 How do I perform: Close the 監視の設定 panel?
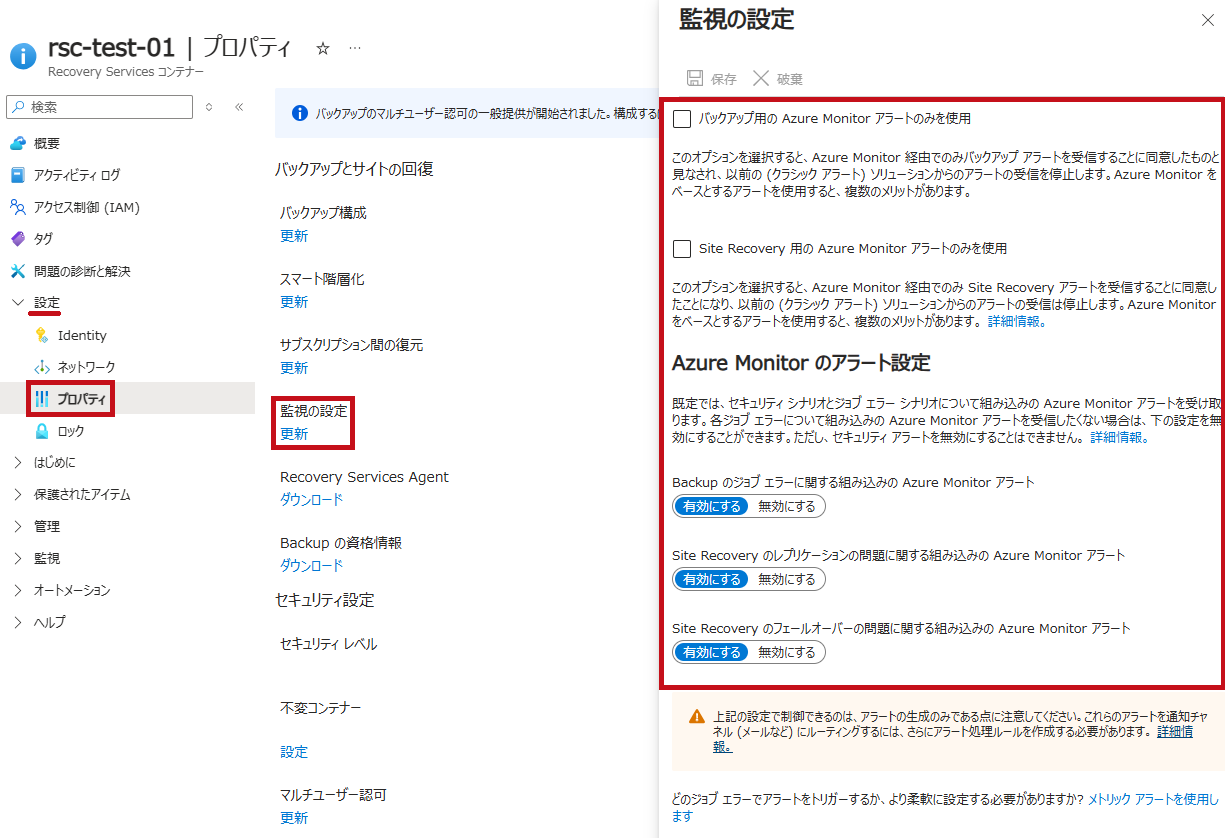pos(1206,19)
